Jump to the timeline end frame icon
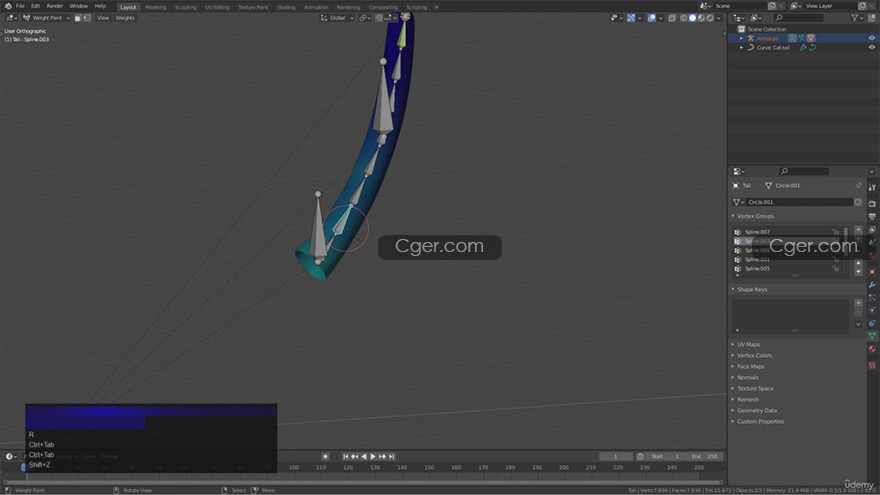The width and height of the screenshot is (880, 495). (x=391, y=456)
